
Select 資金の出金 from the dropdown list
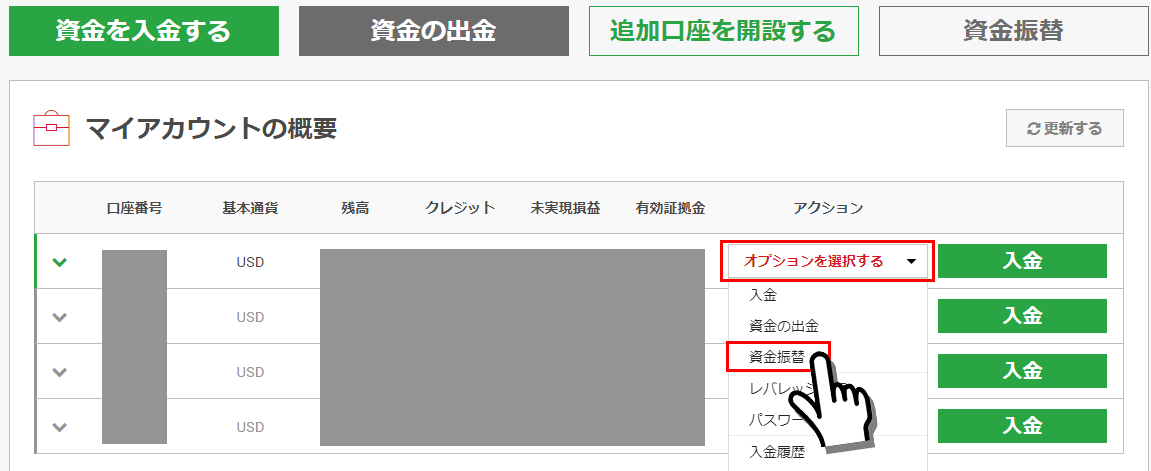coord(784,326)
